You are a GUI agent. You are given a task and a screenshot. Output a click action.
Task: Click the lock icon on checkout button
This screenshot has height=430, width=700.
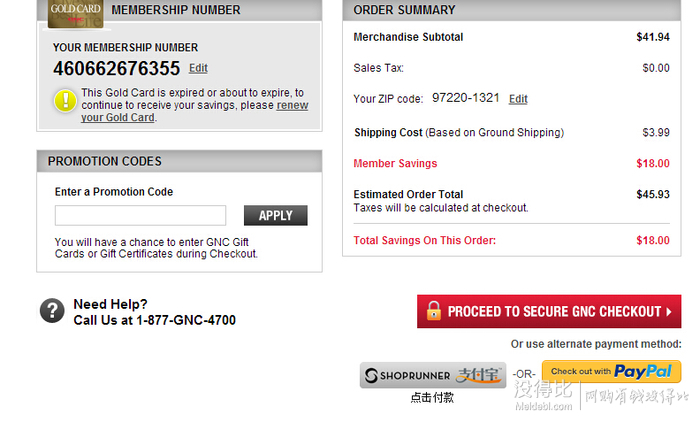click(433, 311)
